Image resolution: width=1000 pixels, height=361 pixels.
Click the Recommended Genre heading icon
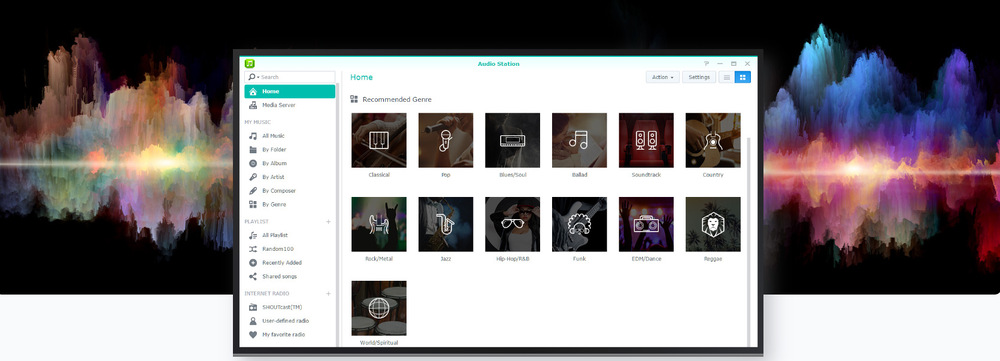354,99
